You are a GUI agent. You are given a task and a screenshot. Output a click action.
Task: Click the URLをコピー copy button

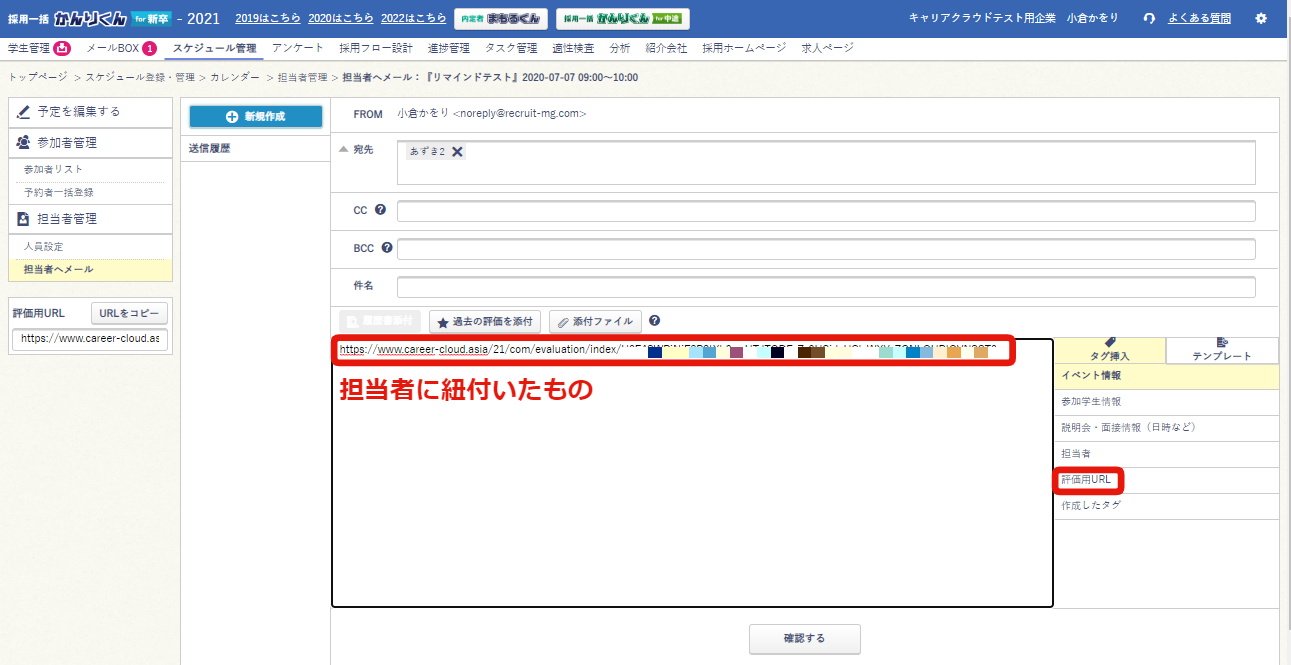(131, 312)
